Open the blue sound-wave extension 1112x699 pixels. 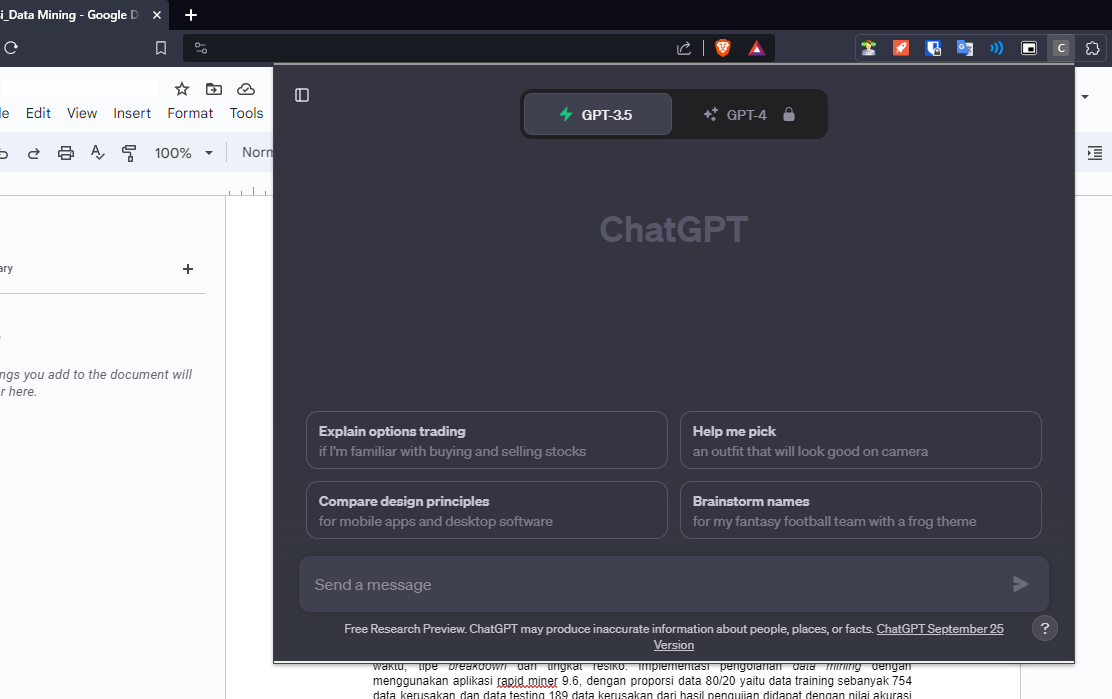(996, 48)
